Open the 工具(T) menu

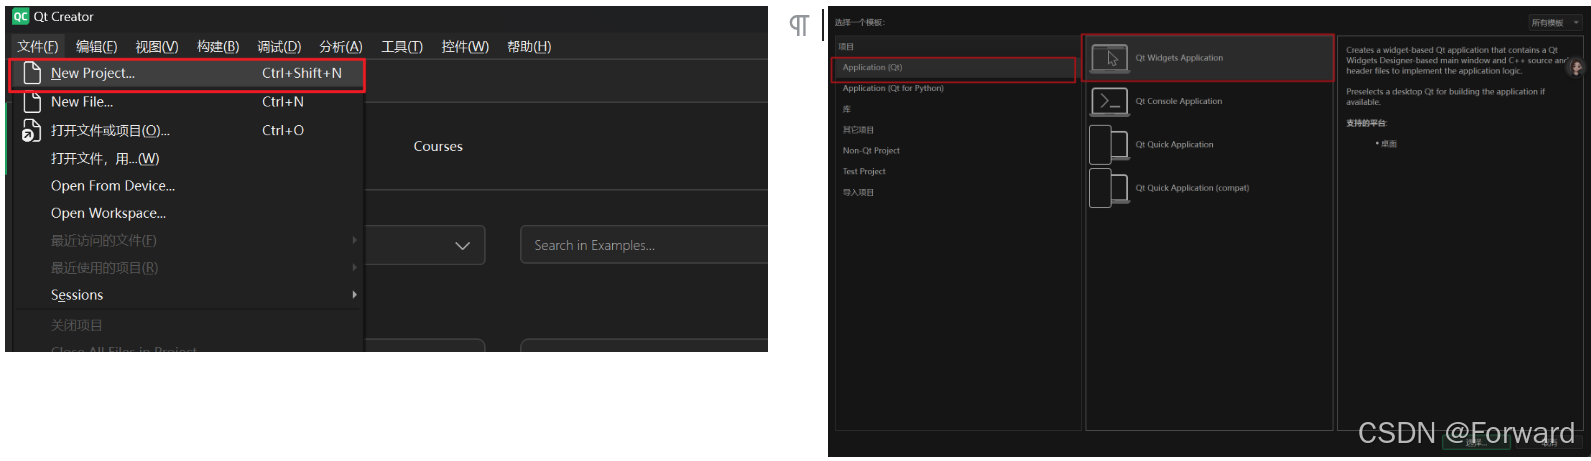pos(402,46)
